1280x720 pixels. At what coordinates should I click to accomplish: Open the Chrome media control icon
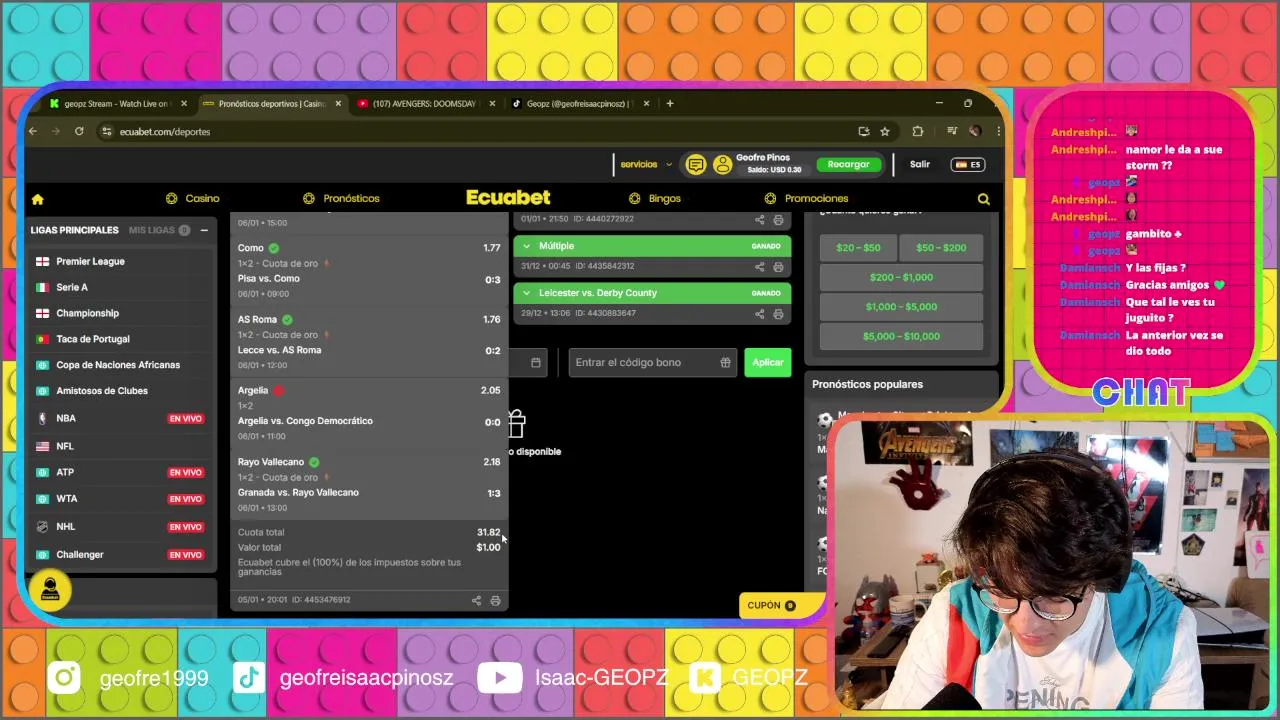click(x=952, y=131)
